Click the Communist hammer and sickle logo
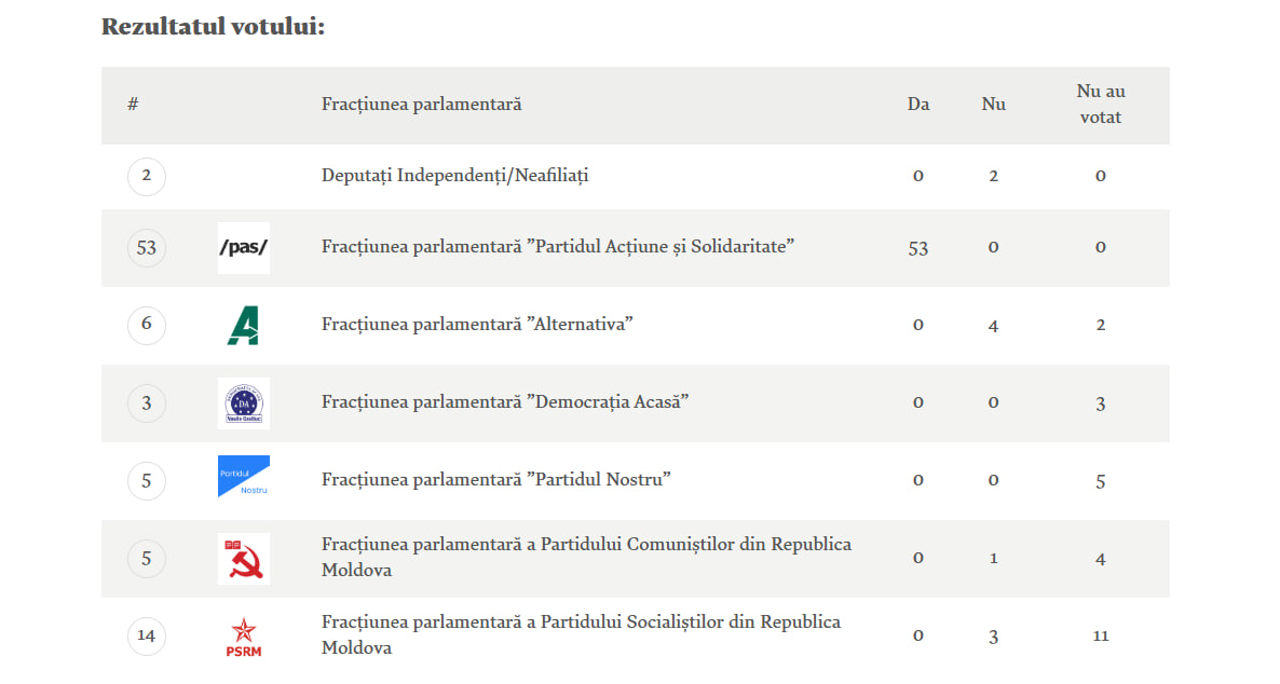This screenshot has width=1280, height=684. pos(244,558)
